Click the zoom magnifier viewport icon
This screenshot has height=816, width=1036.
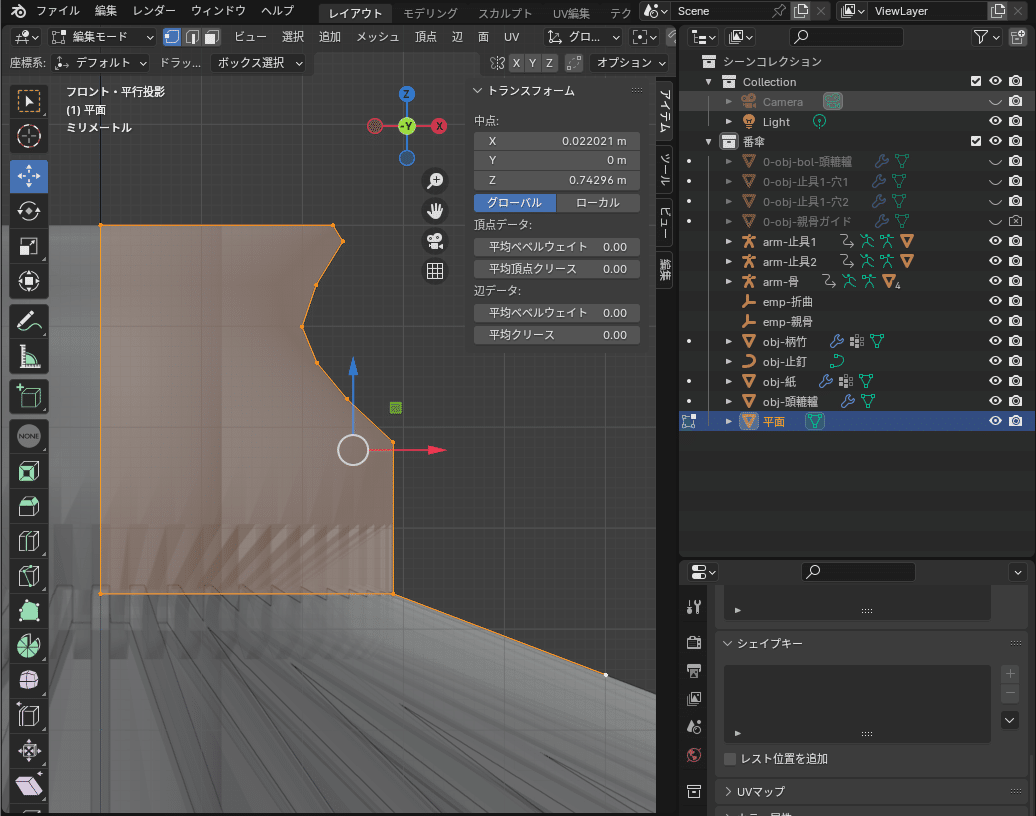435,181
